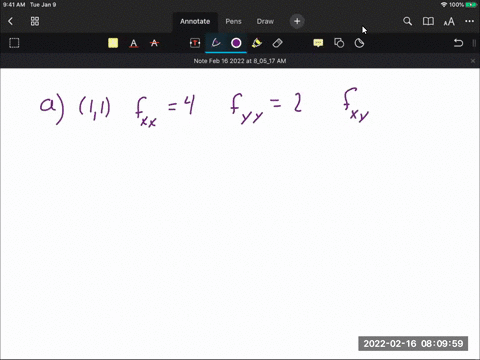Viewport: 480px width, 360px height.
Task: Open search with the magnifier icon
Action: click(407, 21)
